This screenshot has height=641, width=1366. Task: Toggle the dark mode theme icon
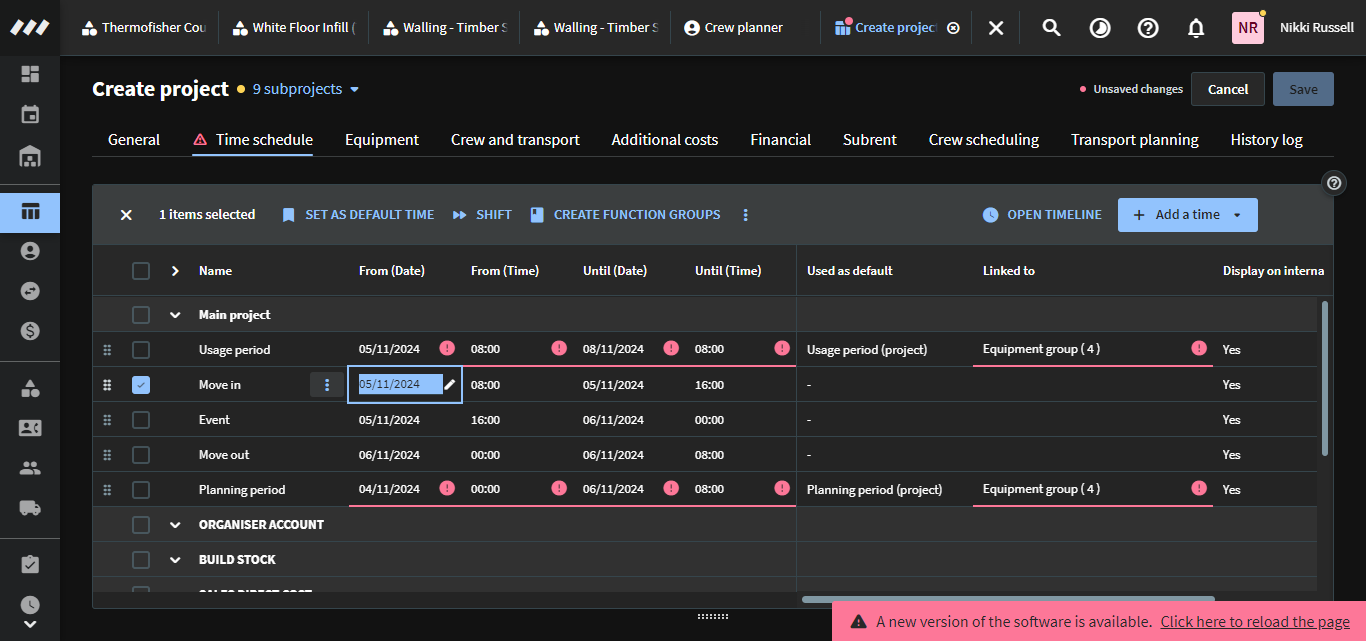coord(1099,28)
